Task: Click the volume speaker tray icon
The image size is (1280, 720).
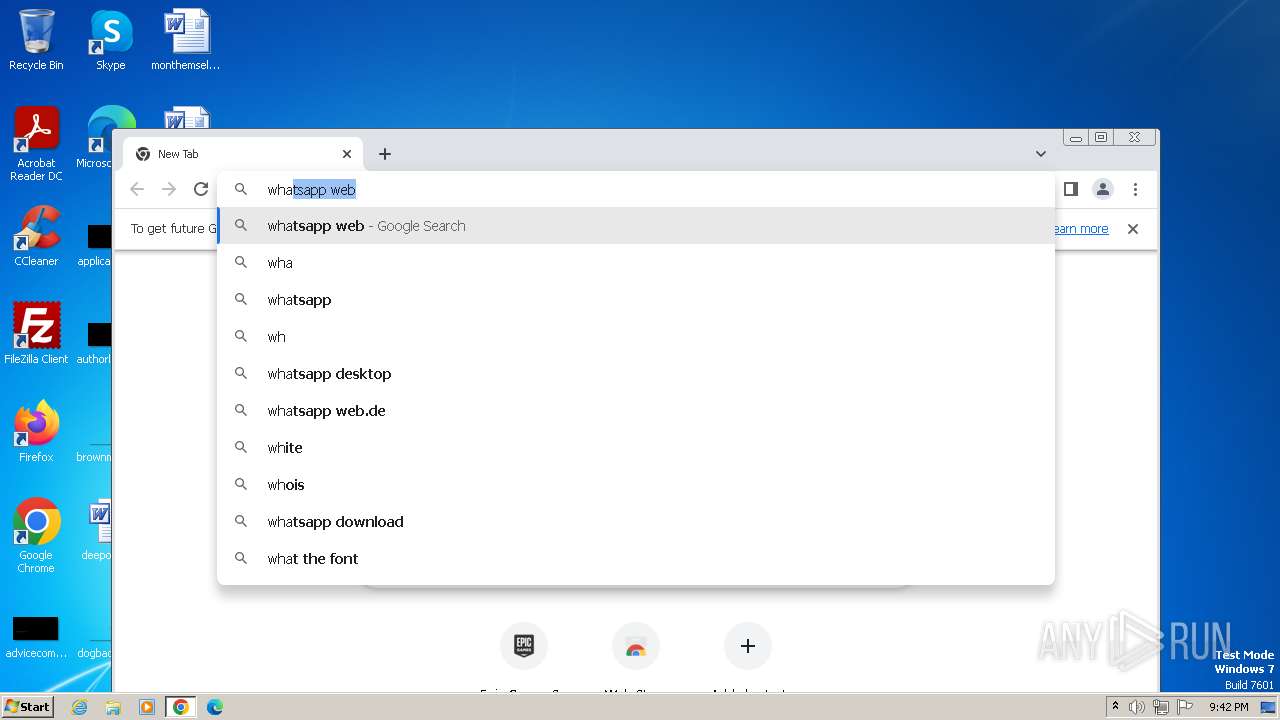Action: (x=1137, y=707)
